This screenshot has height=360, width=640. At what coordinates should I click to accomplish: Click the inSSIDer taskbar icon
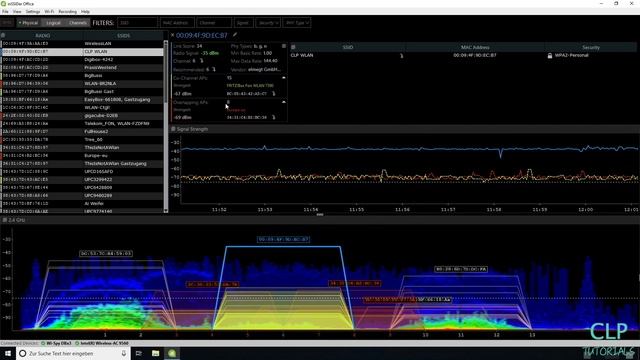coord(172,353)
